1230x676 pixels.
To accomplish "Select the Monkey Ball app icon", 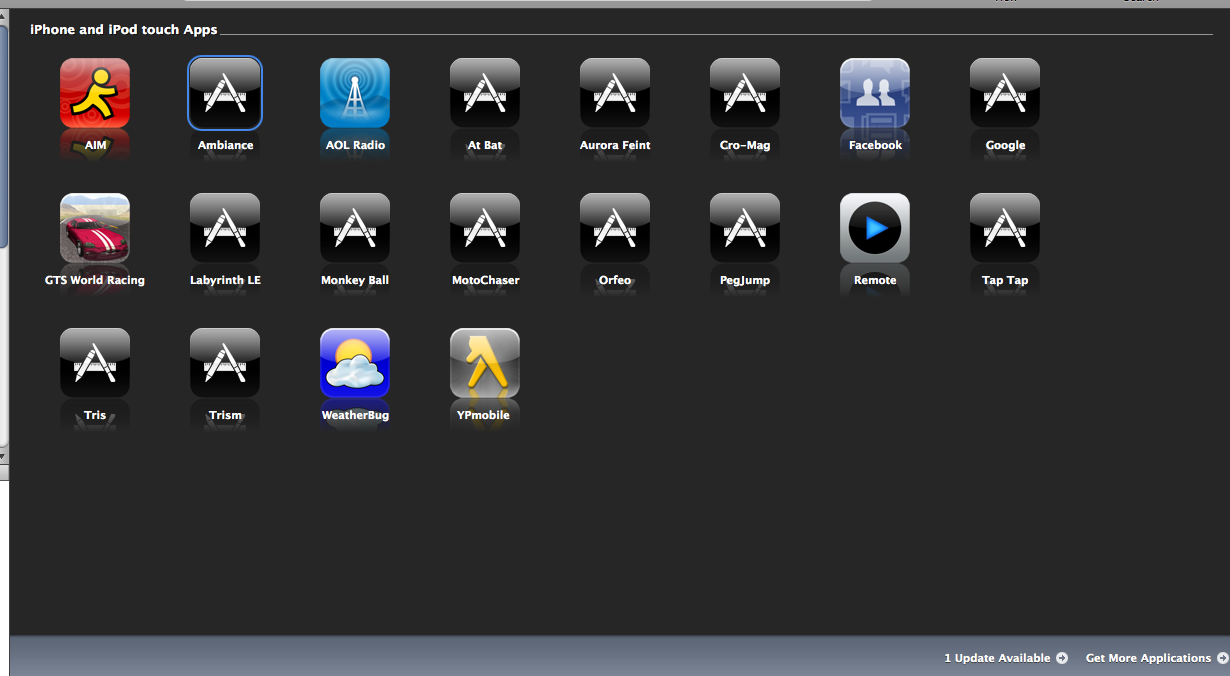I will point(355,228).
